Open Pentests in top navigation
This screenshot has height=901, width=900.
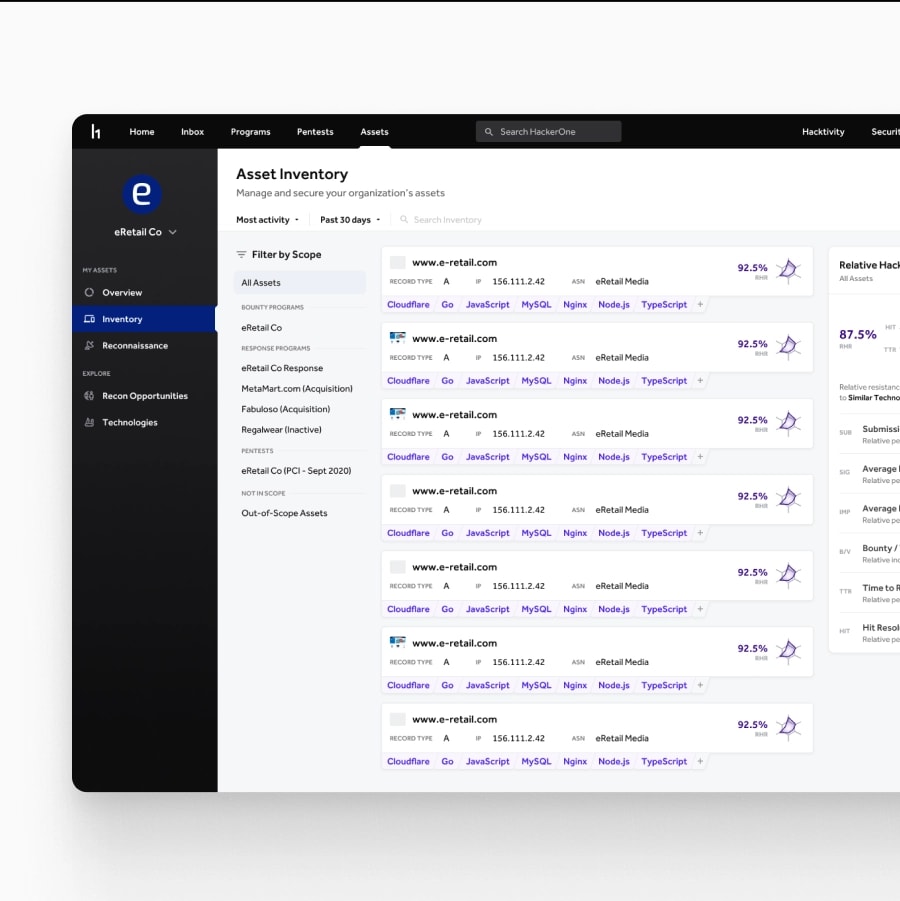coord(315,132)
